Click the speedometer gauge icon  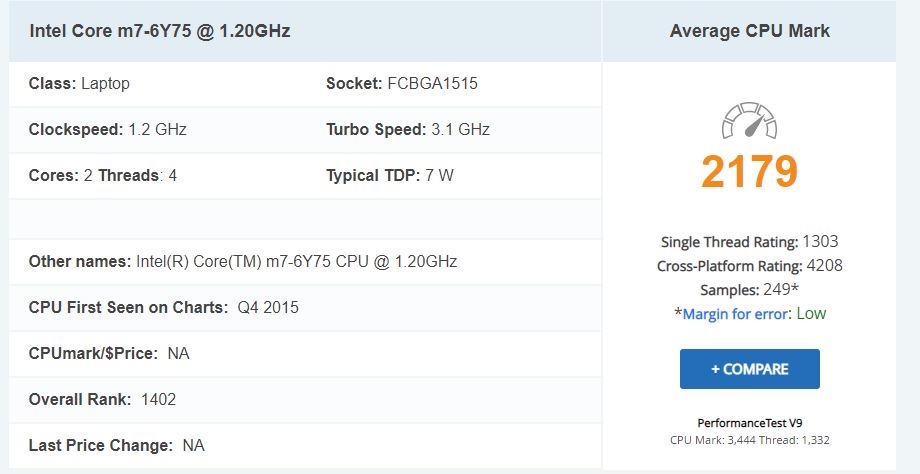pos(749,123)
